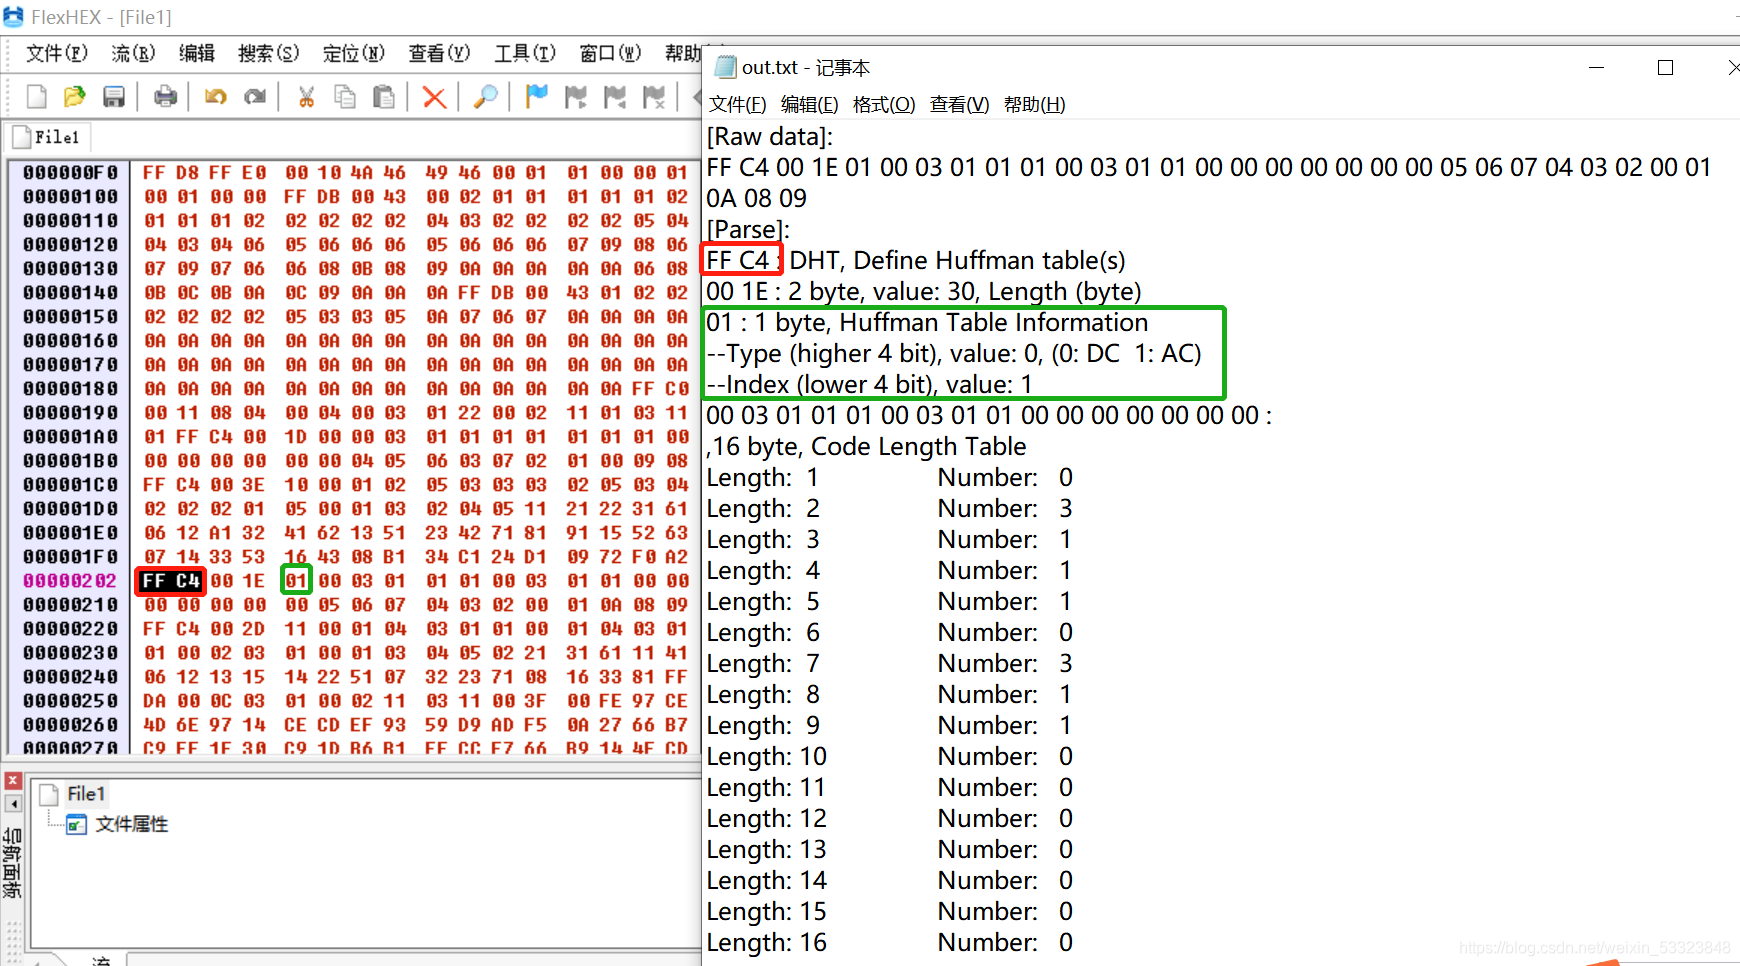The width and height of the screenshot is (1740, 966).
Task: Click the [Parse]: line in Notepad
Action: tap(748, 229)
